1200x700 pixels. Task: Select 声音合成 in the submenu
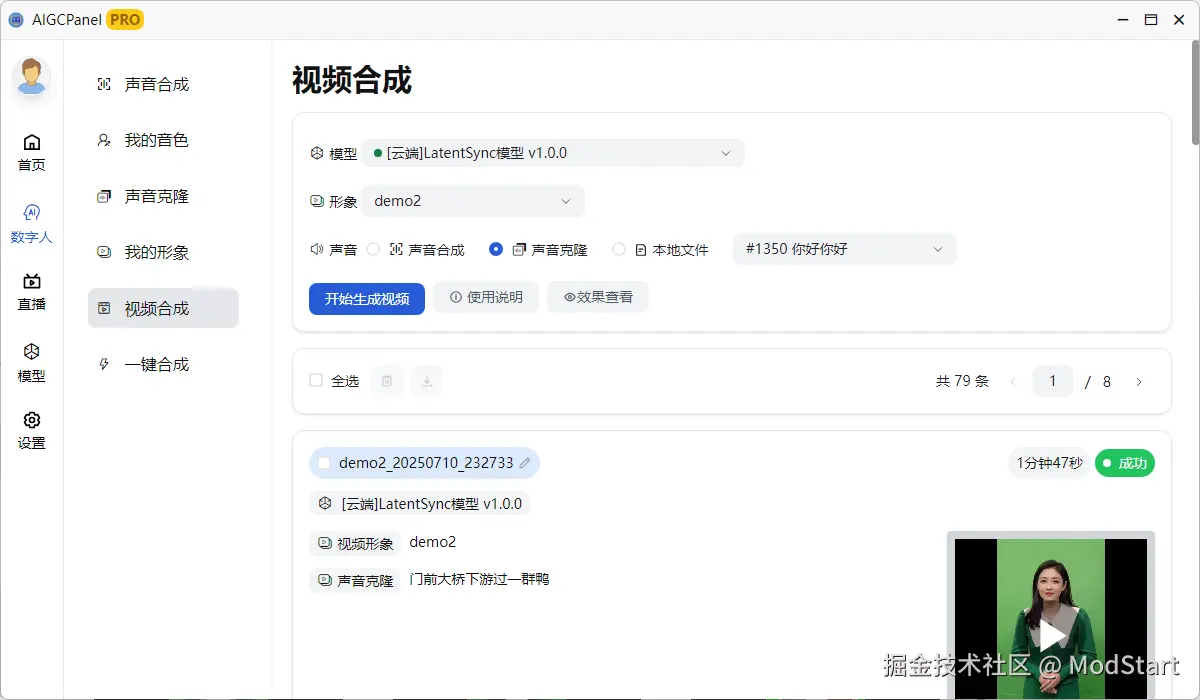pyautogui.click(x=163, y=85)
